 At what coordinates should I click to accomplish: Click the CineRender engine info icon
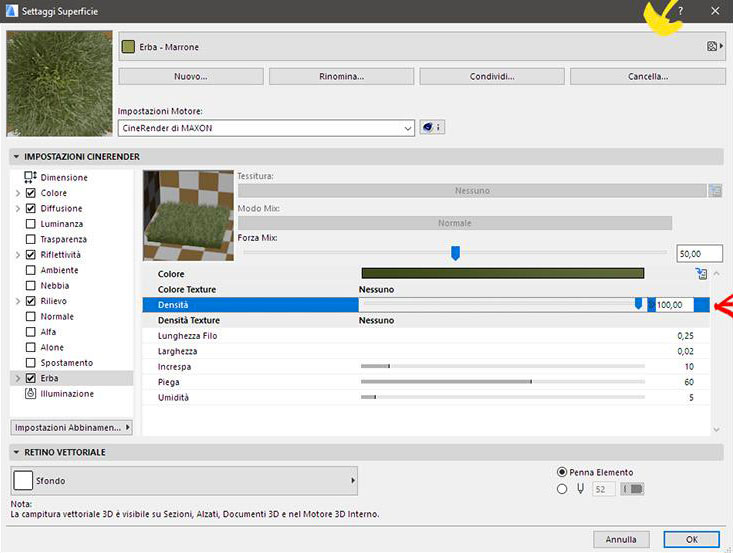click(433, 128)
